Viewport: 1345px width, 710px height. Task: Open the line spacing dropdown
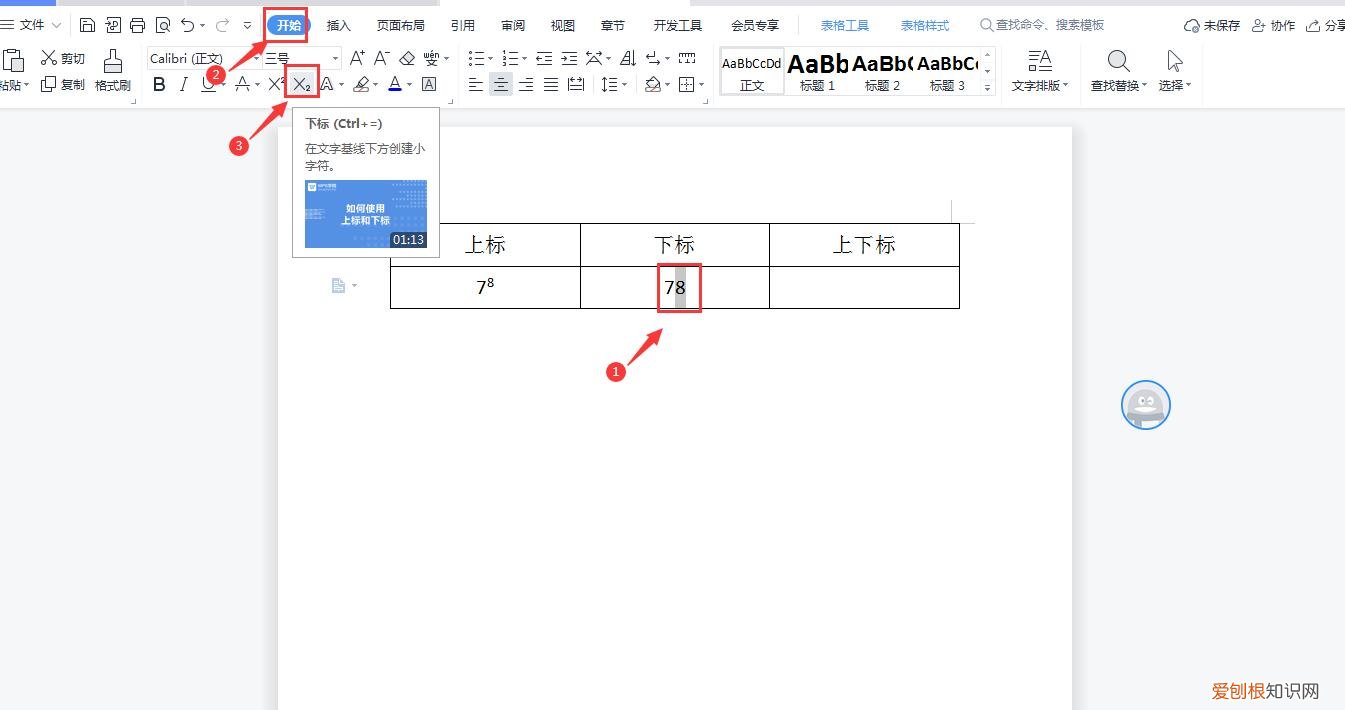612,84
